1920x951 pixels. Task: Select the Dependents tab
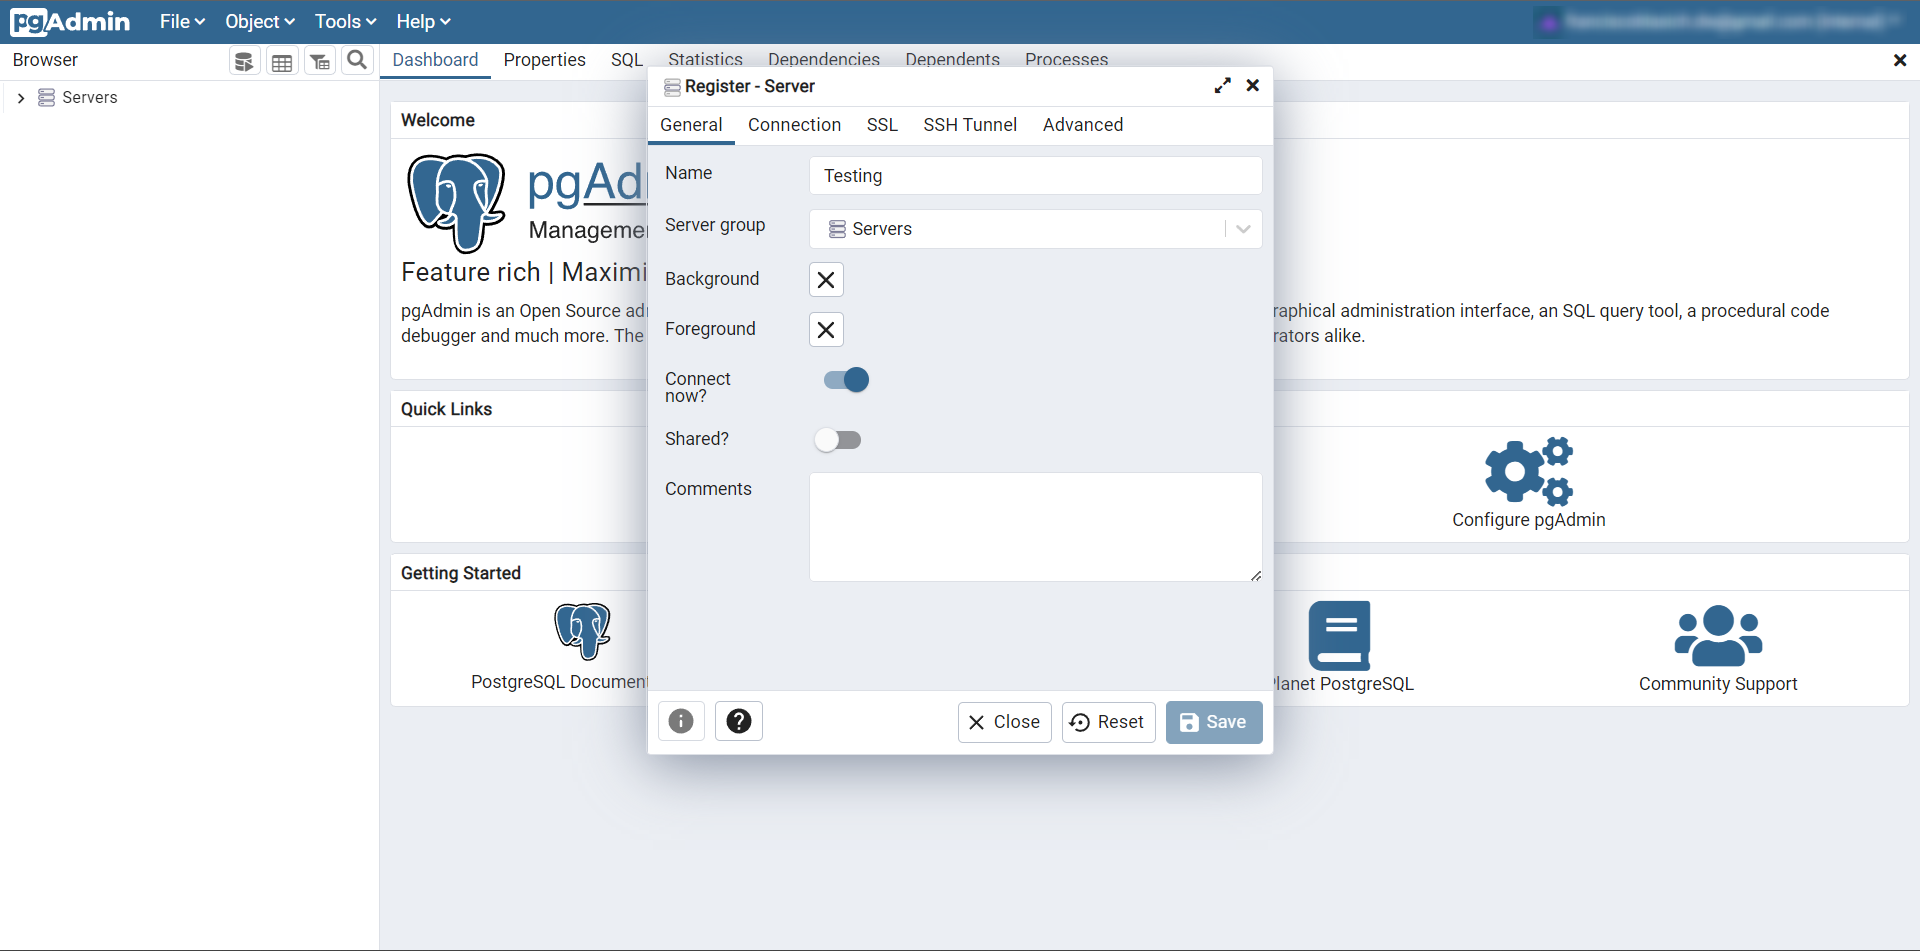click(x=952, y=60)
